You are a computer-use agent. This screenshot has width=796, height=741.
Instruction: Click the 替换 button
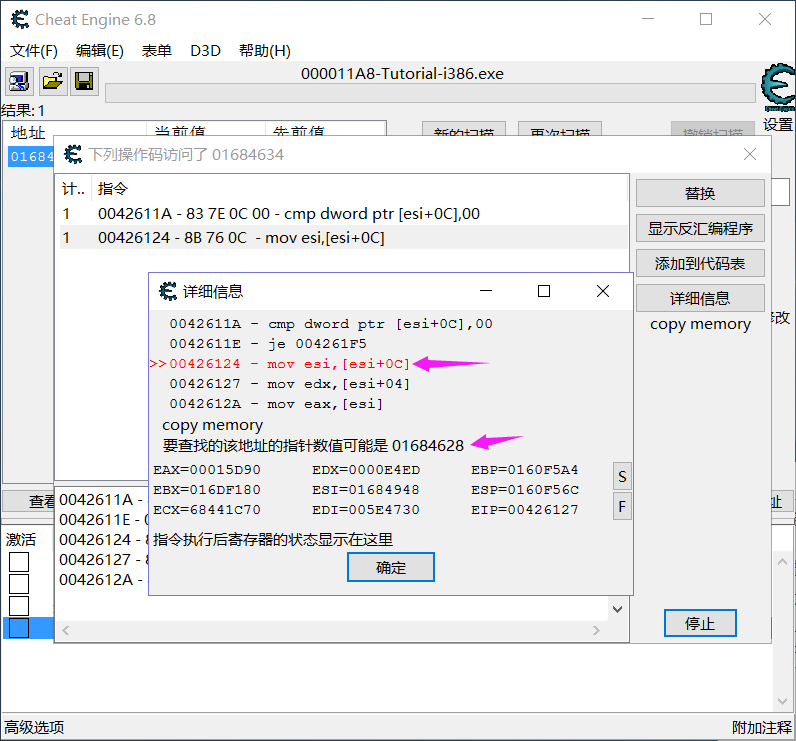tap(700, 193)
